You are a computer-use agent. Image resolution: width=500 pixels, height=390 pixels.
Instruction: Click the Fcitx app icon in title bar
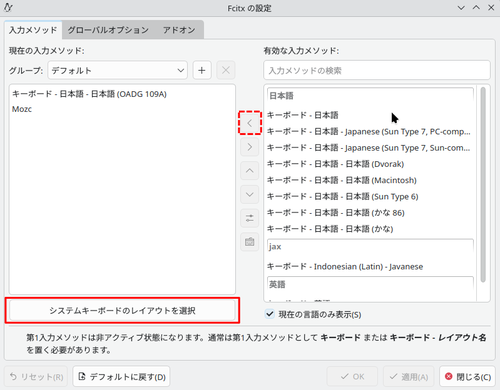[9, 7]
